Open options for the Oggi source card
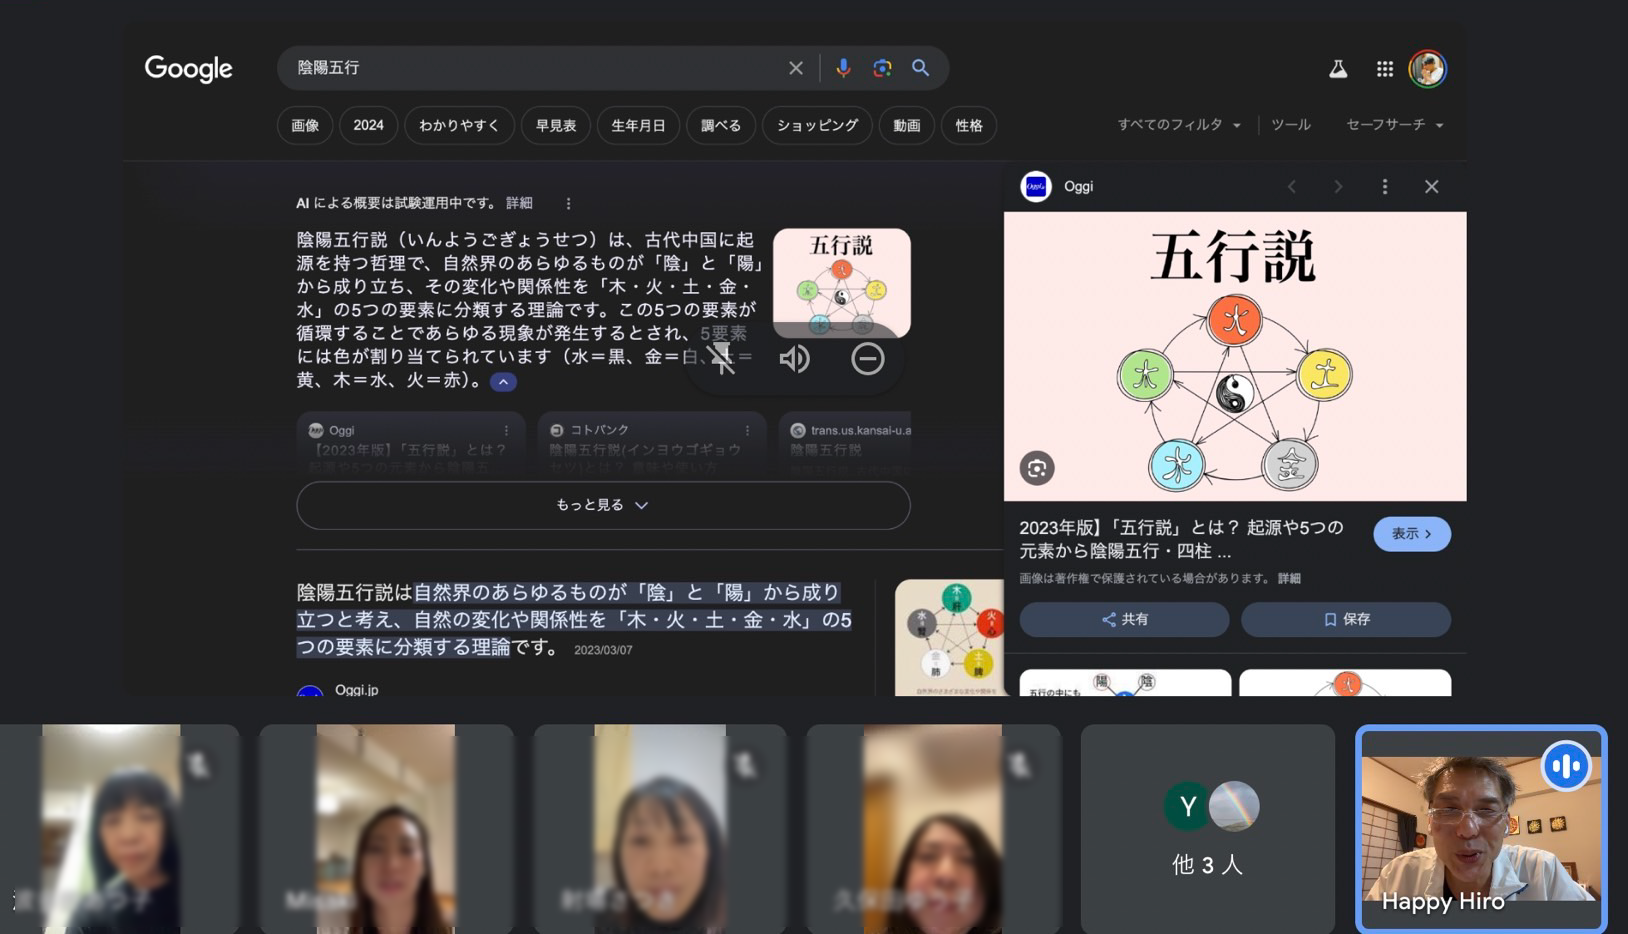Screen dimensions: 1628x934 [x=506, y=430]
